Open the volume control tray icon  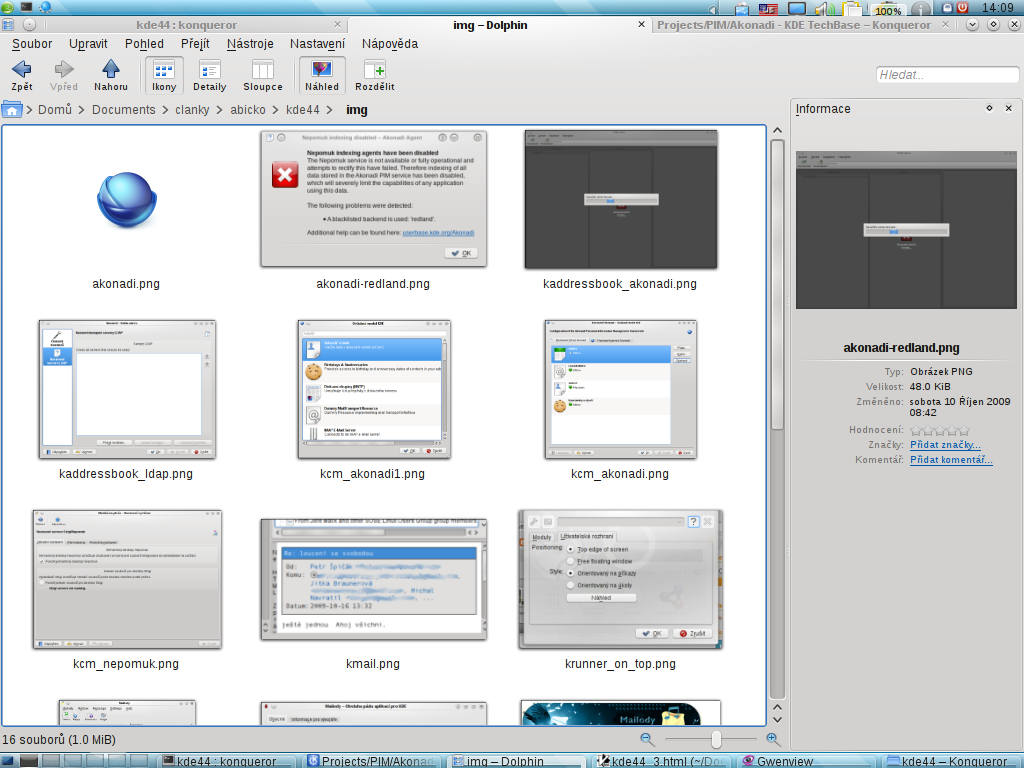(823, 9)
